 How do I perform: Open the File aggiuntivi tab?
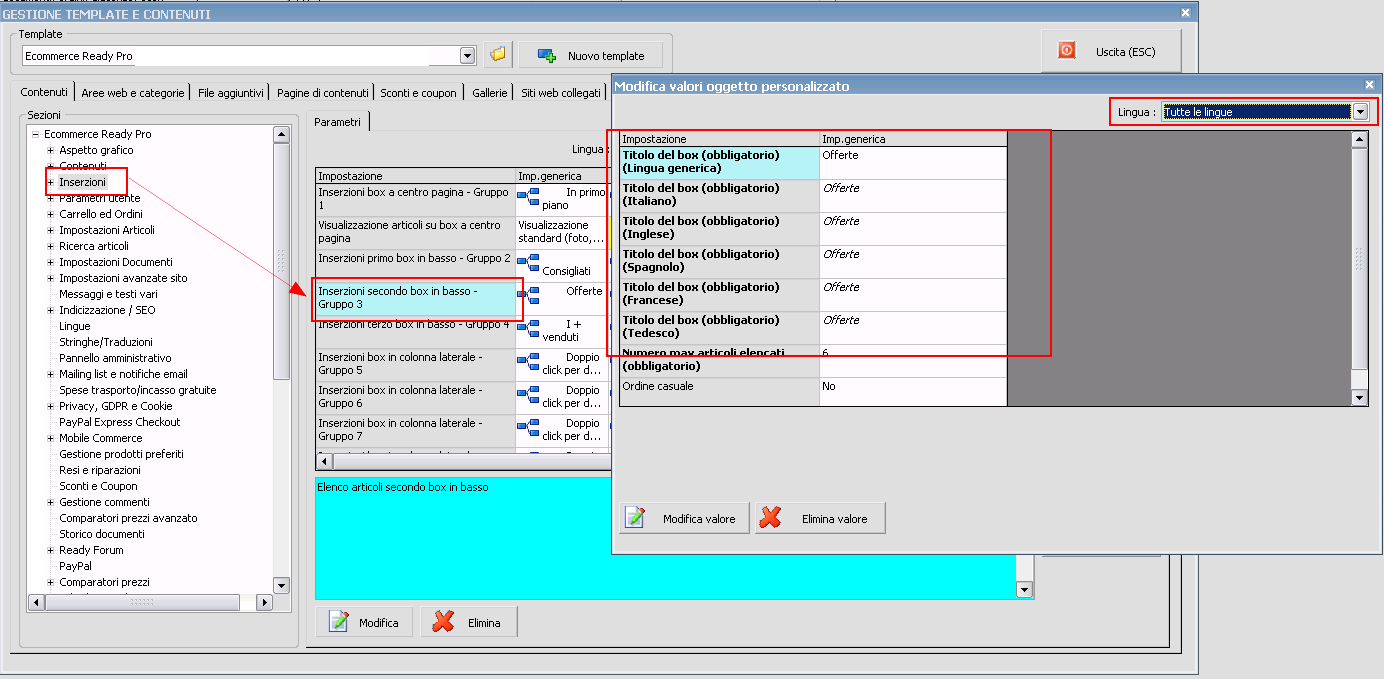[x=231, y=92]
